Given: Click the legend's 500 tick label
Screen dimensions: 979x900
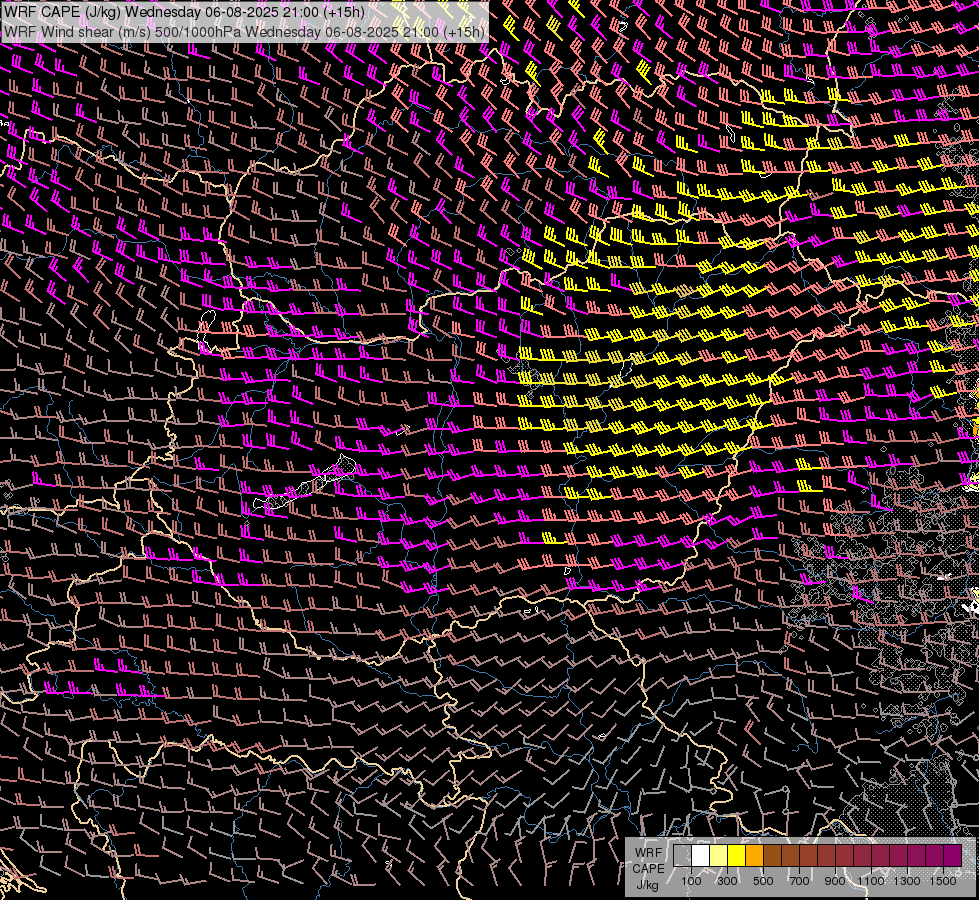Looking at the screenshot, I should (763, 881).
